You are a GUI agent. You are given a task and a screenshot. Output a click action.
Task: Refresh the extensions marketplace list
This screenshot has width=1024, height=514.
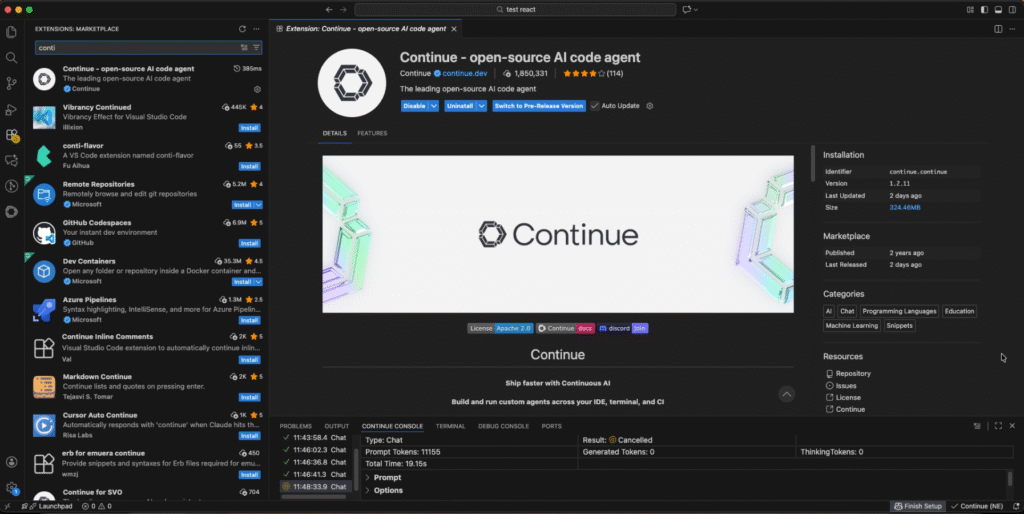242,30
